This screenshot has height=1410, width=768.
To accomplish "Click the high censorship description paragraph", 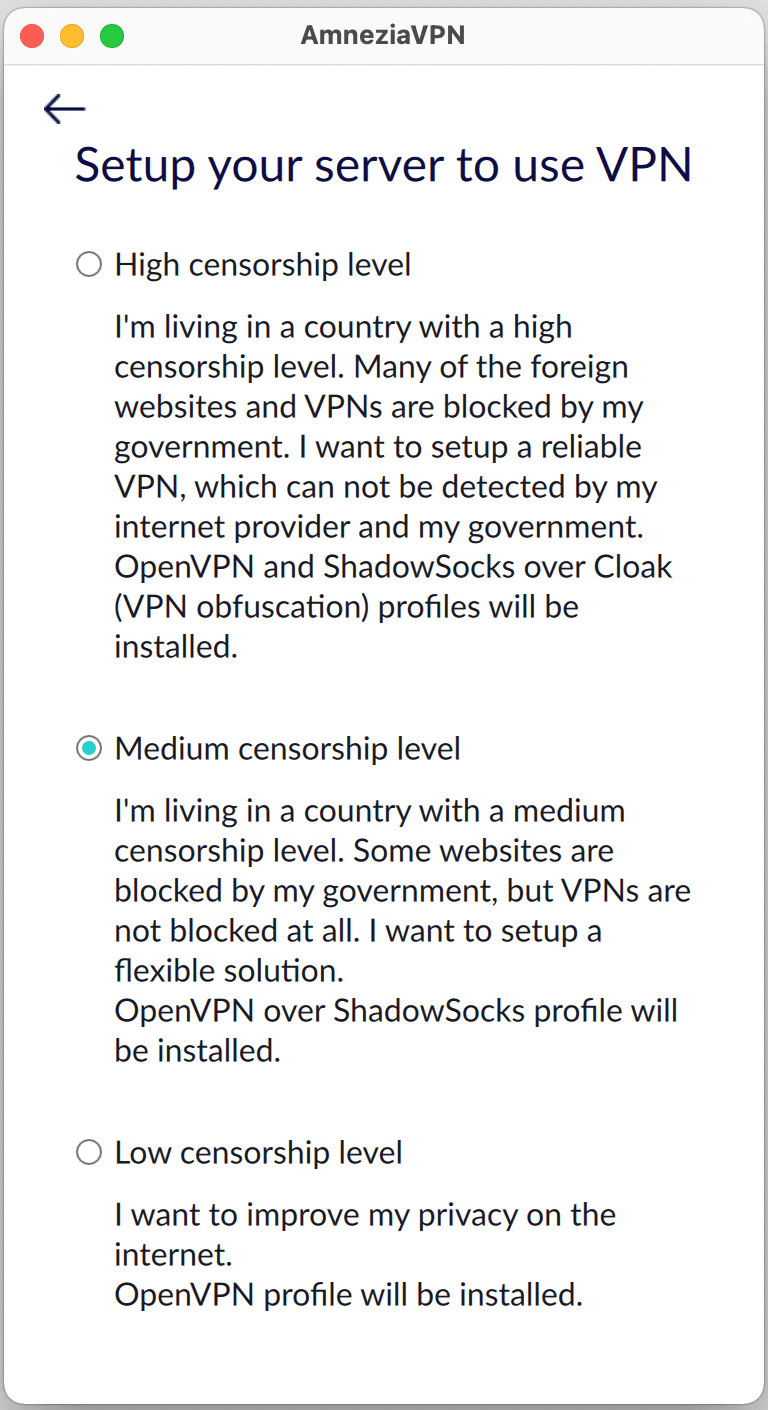I will coord(390,486).
